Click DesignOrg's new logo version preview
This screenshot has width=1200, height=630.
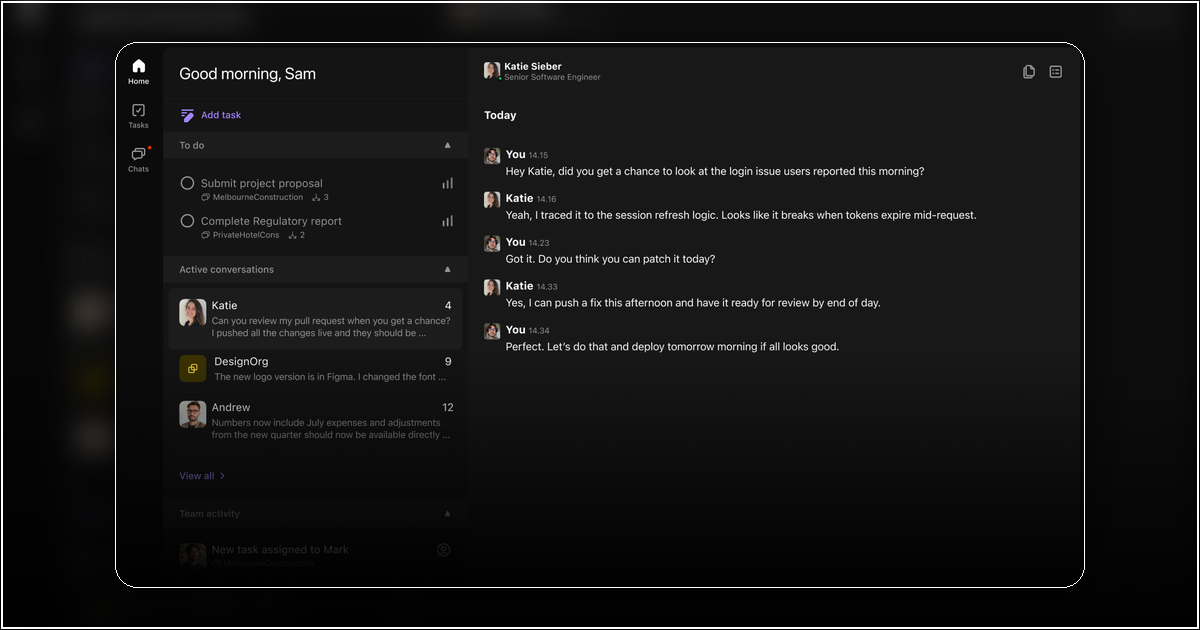(331, 377)
